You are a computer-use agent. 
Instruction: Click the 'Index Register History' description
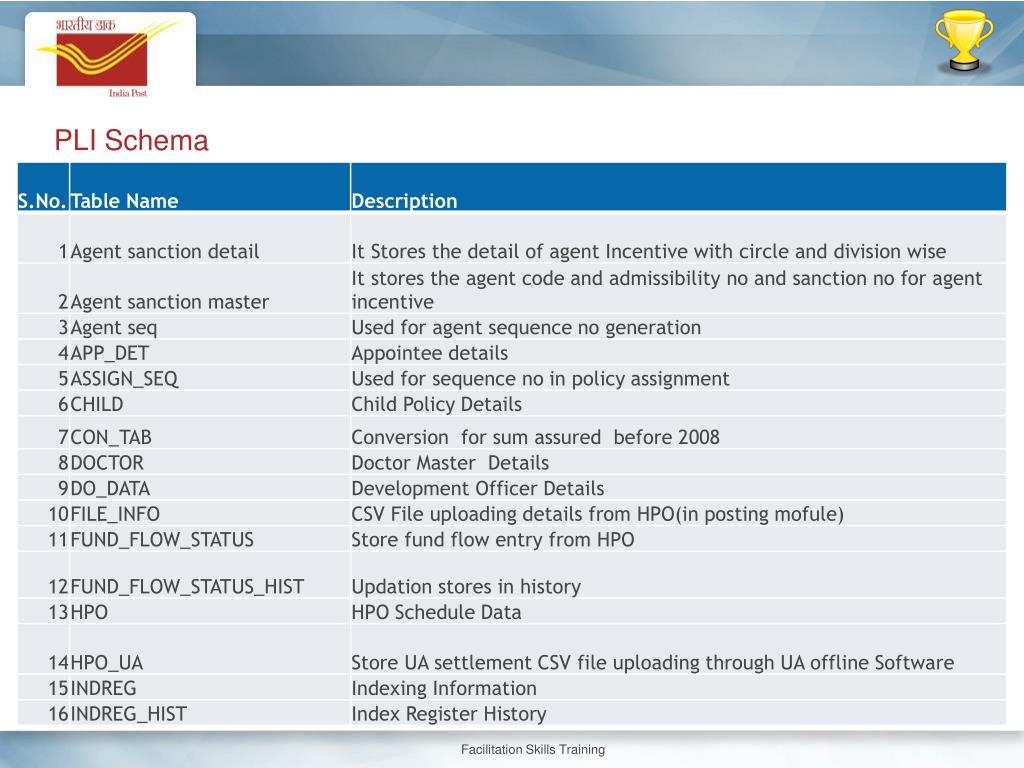449,714
